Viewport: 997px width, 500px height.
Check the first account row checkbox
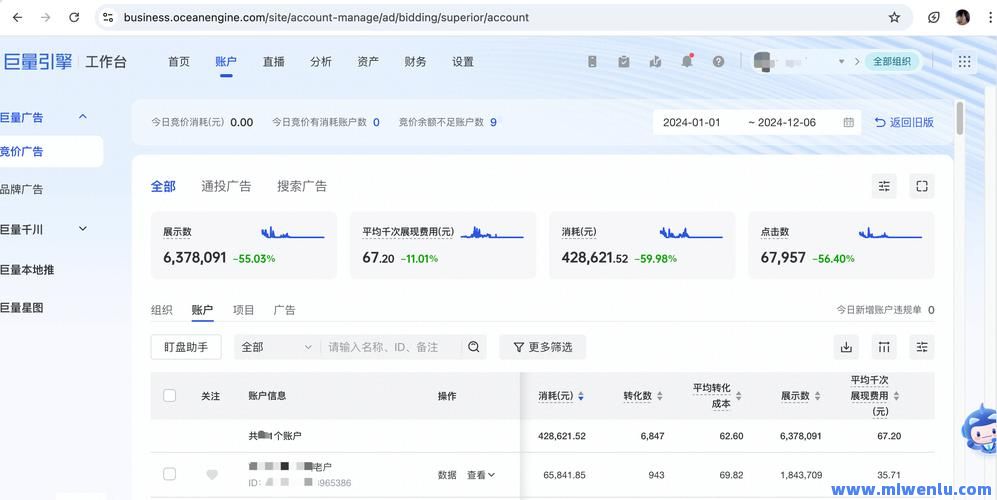tap(169, 474)
